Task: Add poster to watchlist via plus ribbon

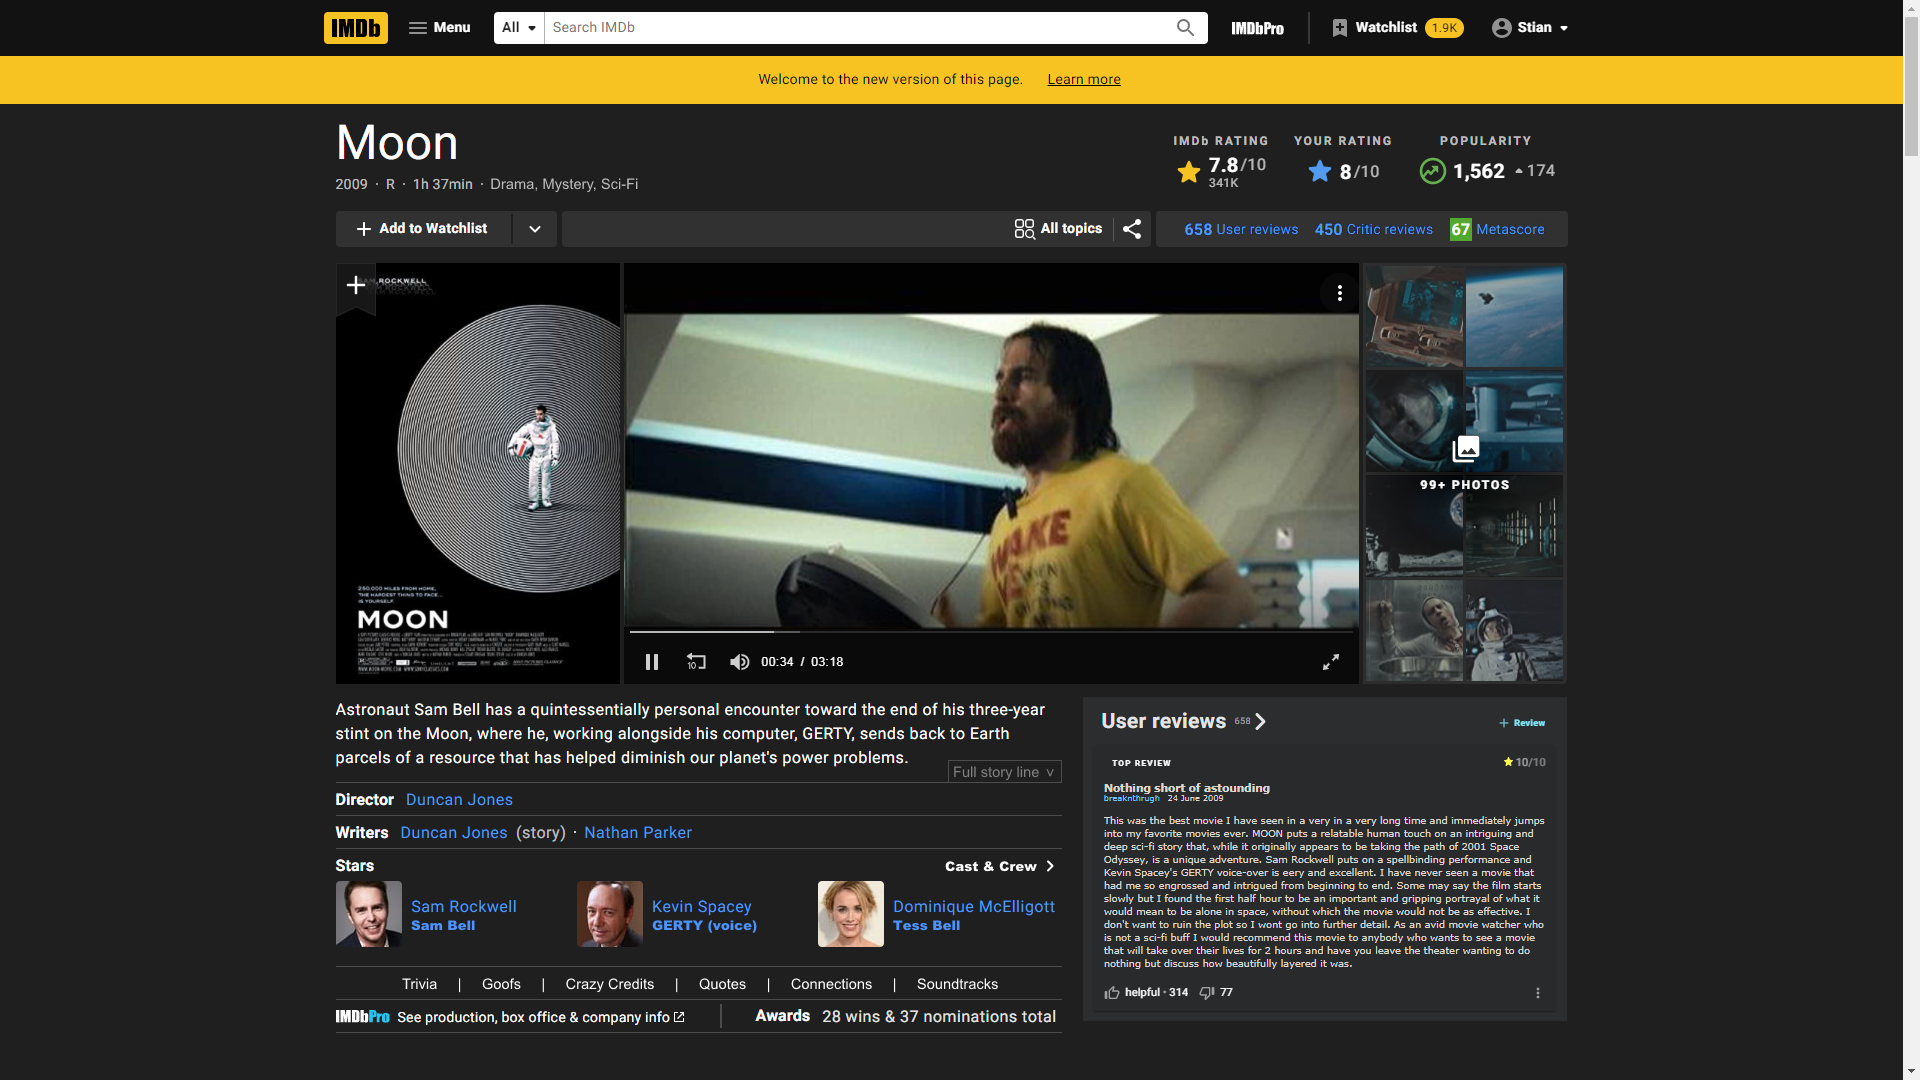Action: (355, 286)
